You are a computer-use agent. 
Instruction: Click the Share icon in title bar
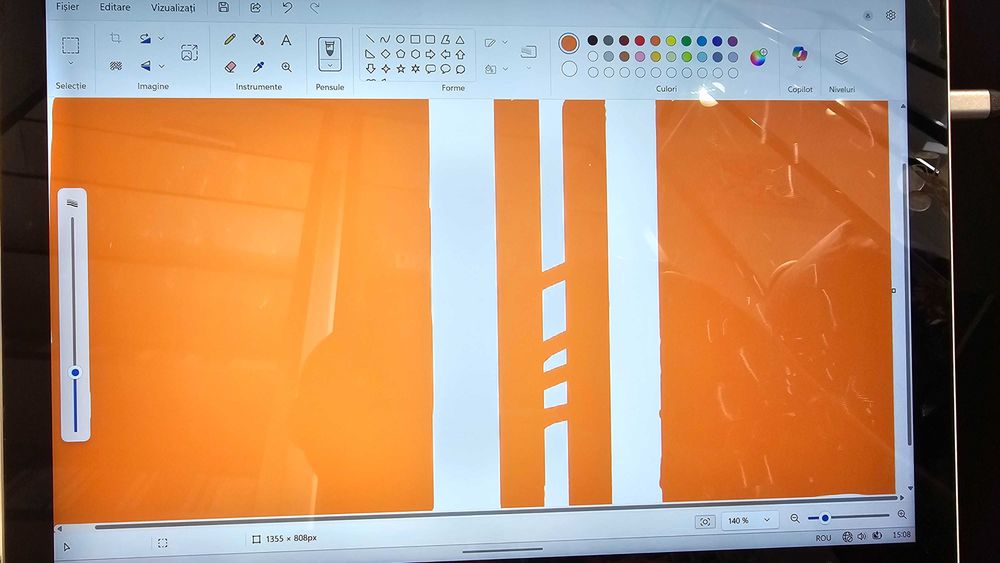[256, 8]
